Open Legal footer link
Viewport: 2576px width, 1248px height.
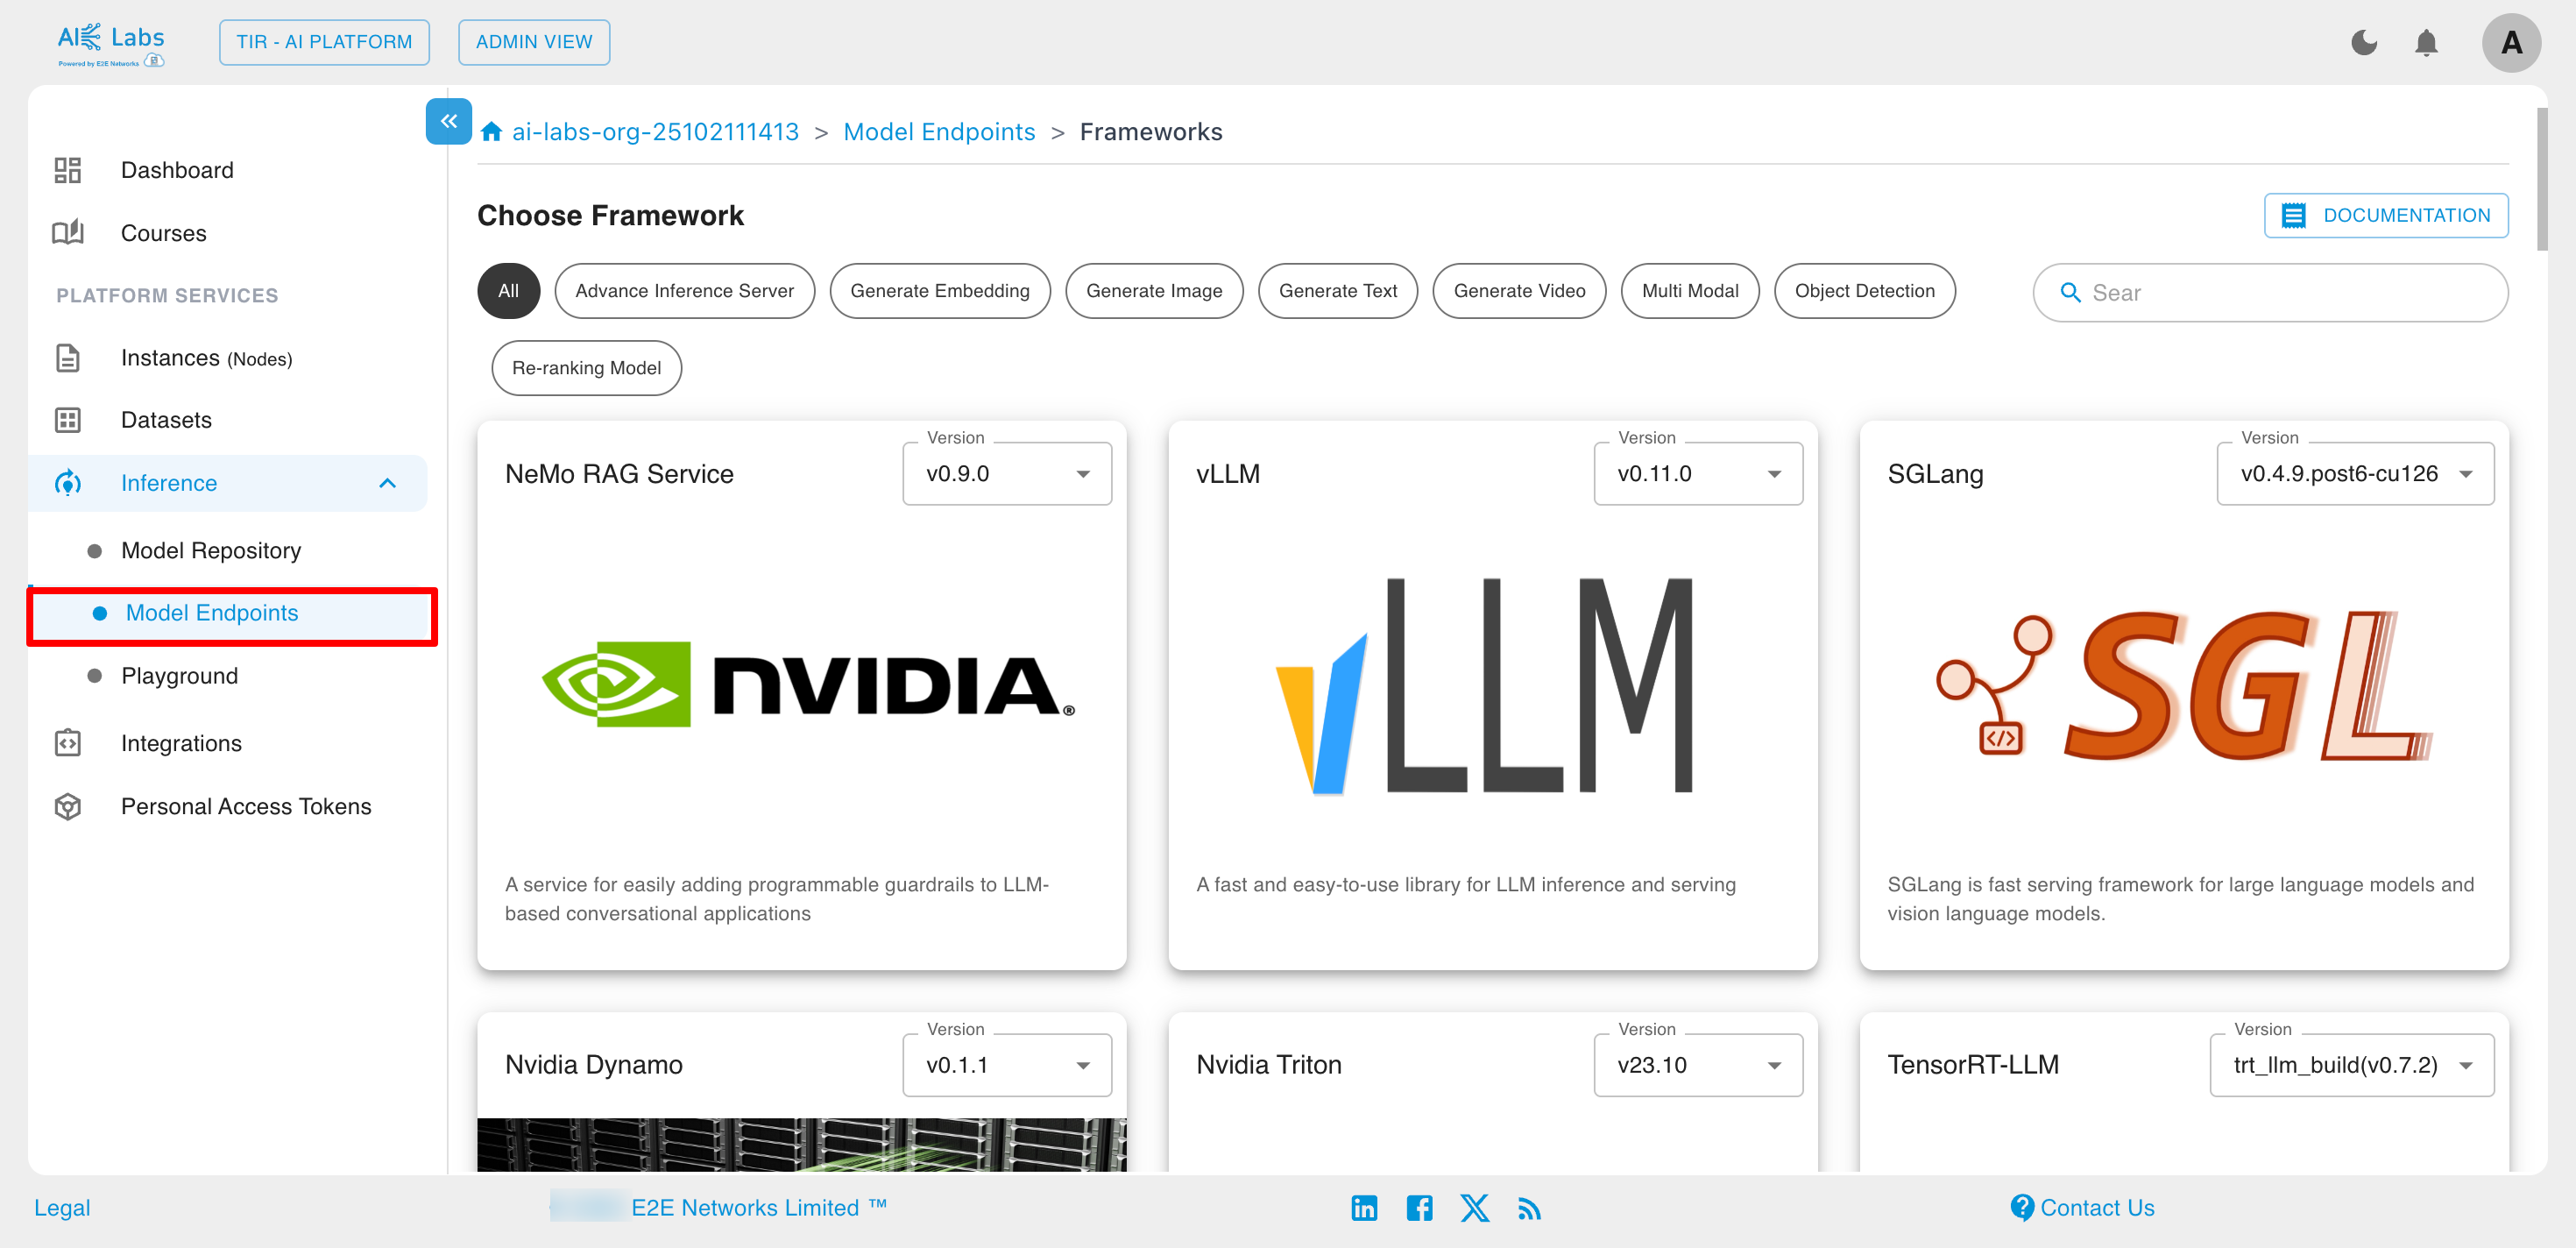click(62, 1208)
